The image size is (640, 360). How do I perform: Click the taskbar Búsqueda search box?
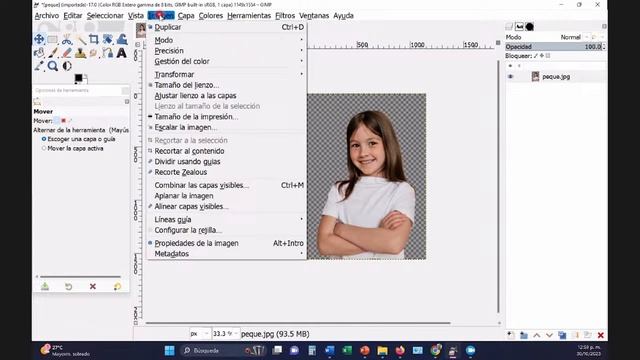pyautogui.click(x=222, y=350)
